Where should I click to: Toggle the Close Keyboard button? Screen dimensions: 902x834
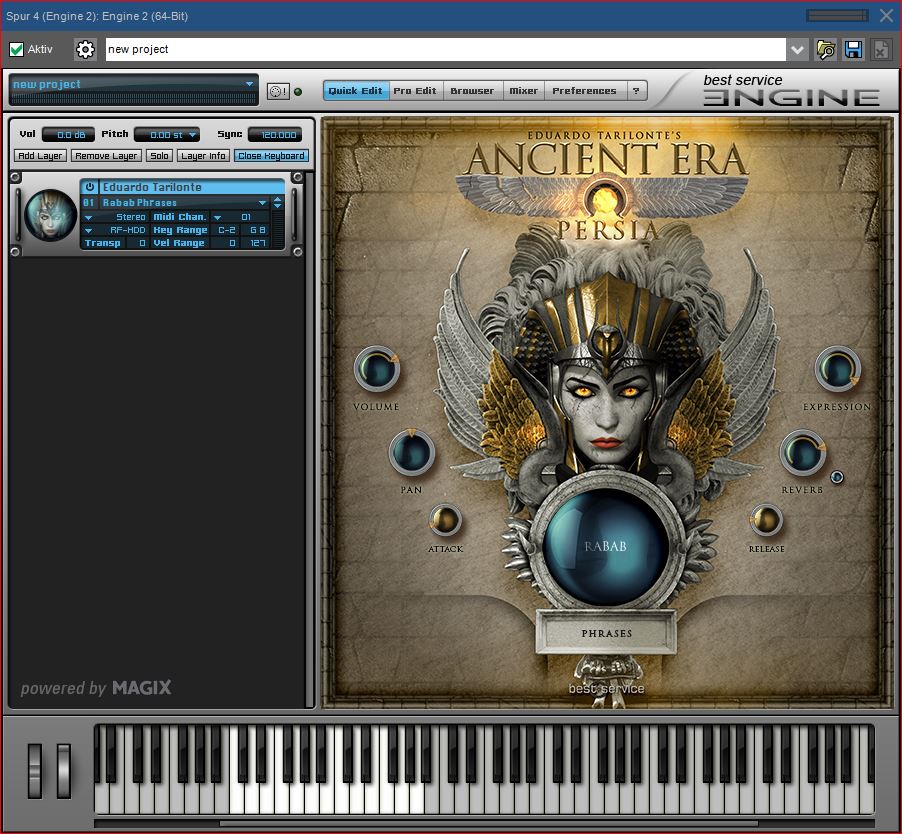(x=271, y=156)
